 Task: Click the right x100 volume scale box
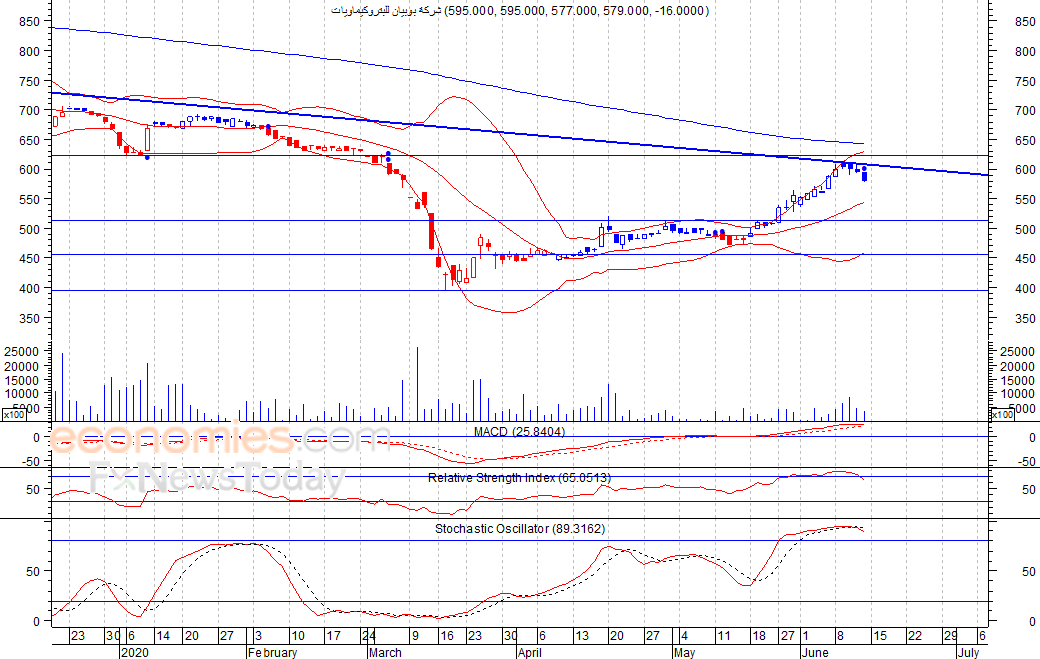[1002, 414]
